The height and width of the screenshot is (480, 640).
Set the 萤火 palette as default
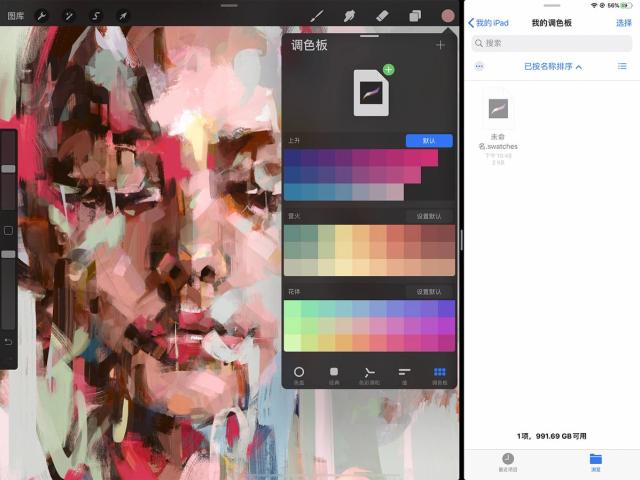(429, 216)
